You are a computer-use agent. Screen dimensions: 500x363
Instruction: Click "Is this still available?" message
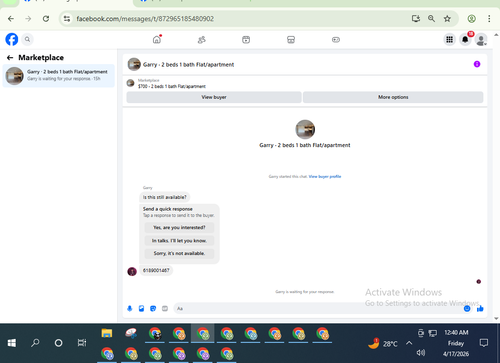coord(165,197)
